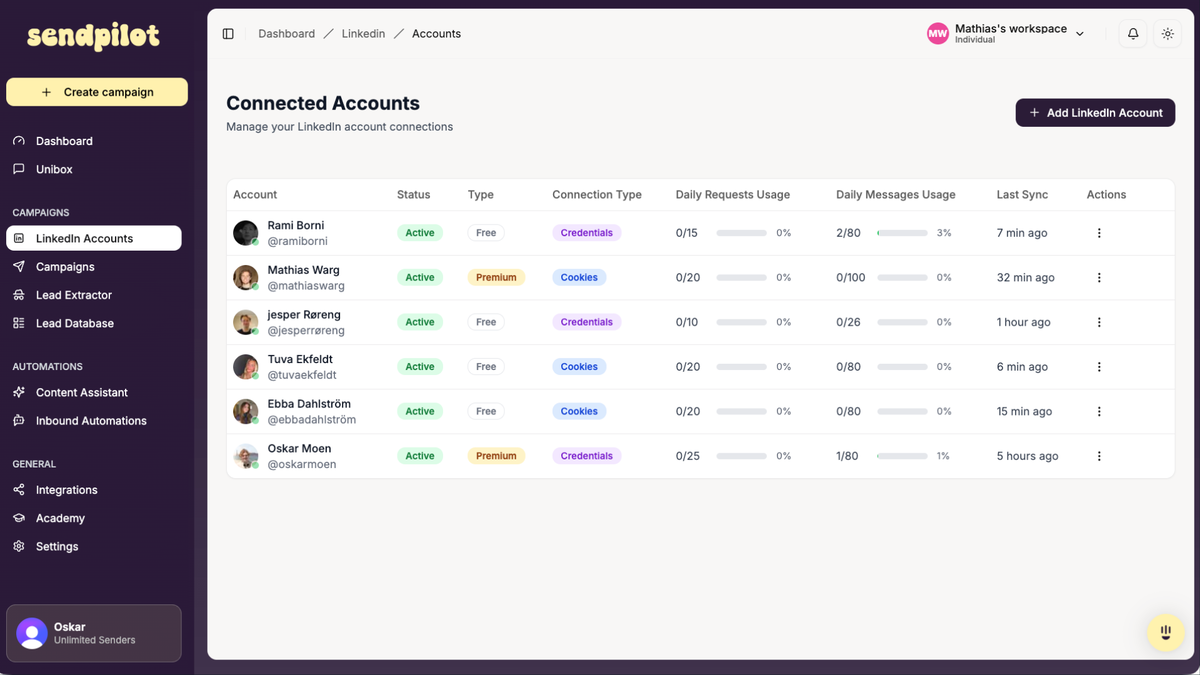Screen dimensions: 1200x675
Task: Open the Lead Database
Action: [x=77, y=323]
